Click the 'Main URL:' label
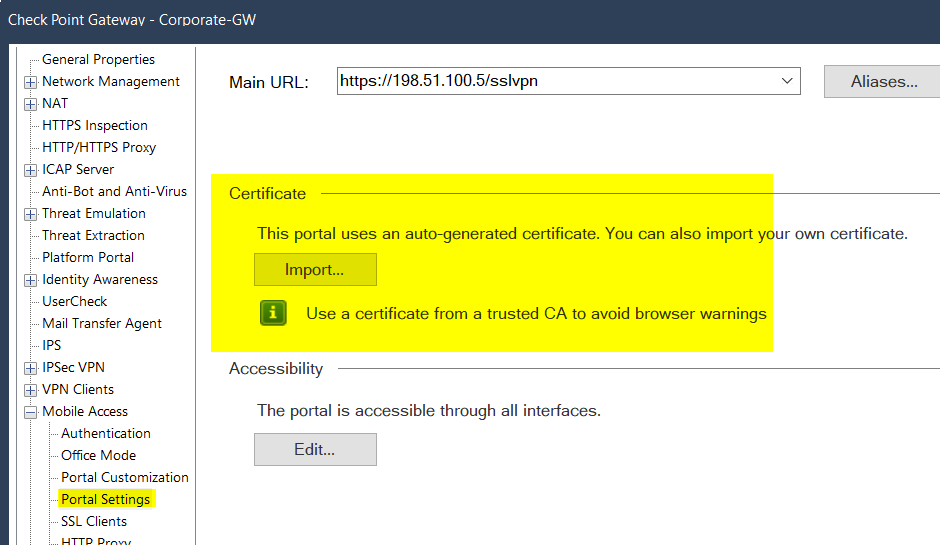The image size is (940, 545). (269, 82)
